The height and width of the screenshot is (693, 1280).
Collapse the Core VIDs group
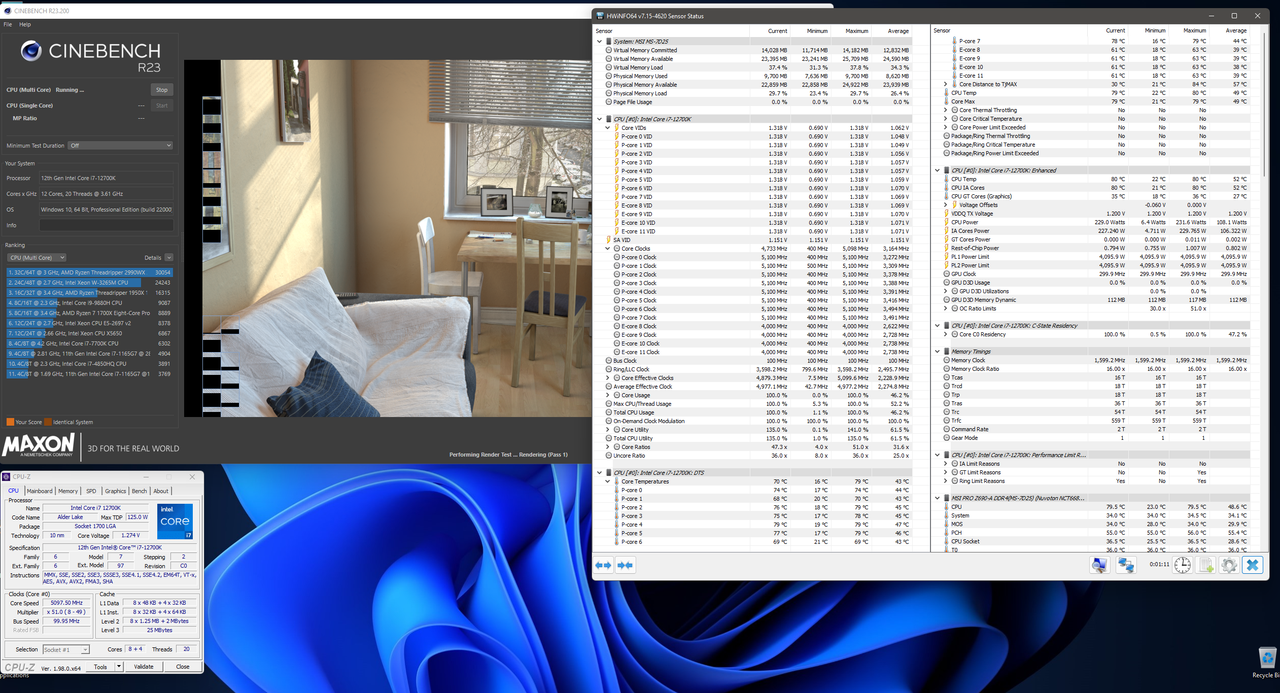pos(608,128)
